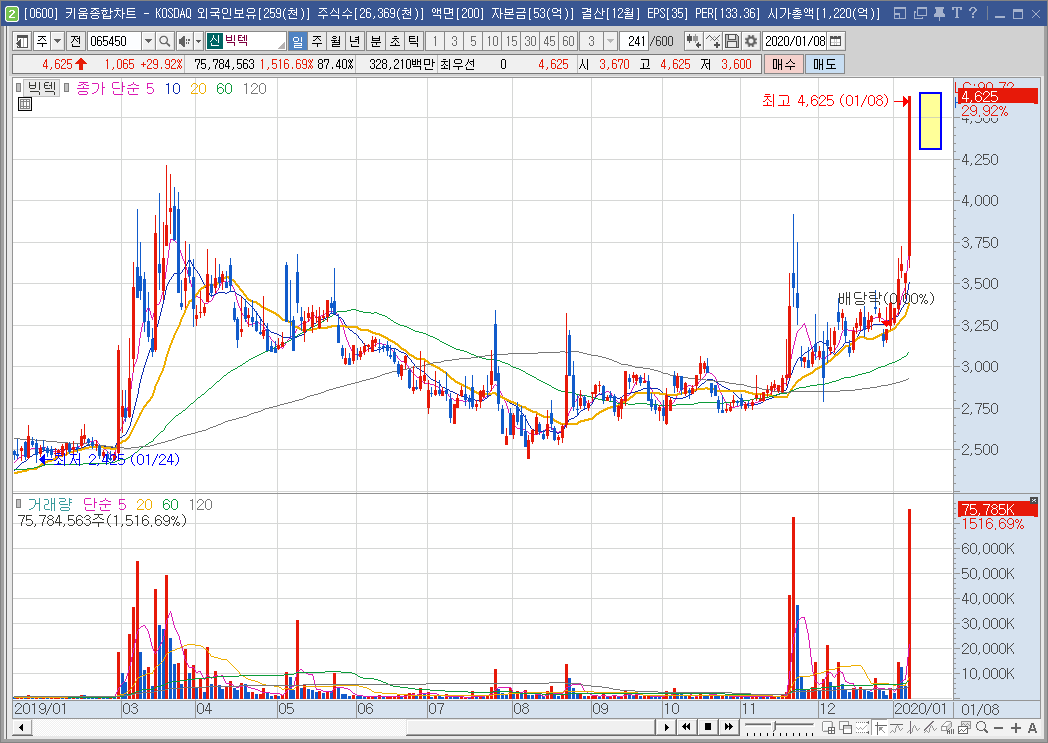This screenshot has width=1048, height=743.
Task: Open the calendar date picker
Action: (x=835, y=41)
